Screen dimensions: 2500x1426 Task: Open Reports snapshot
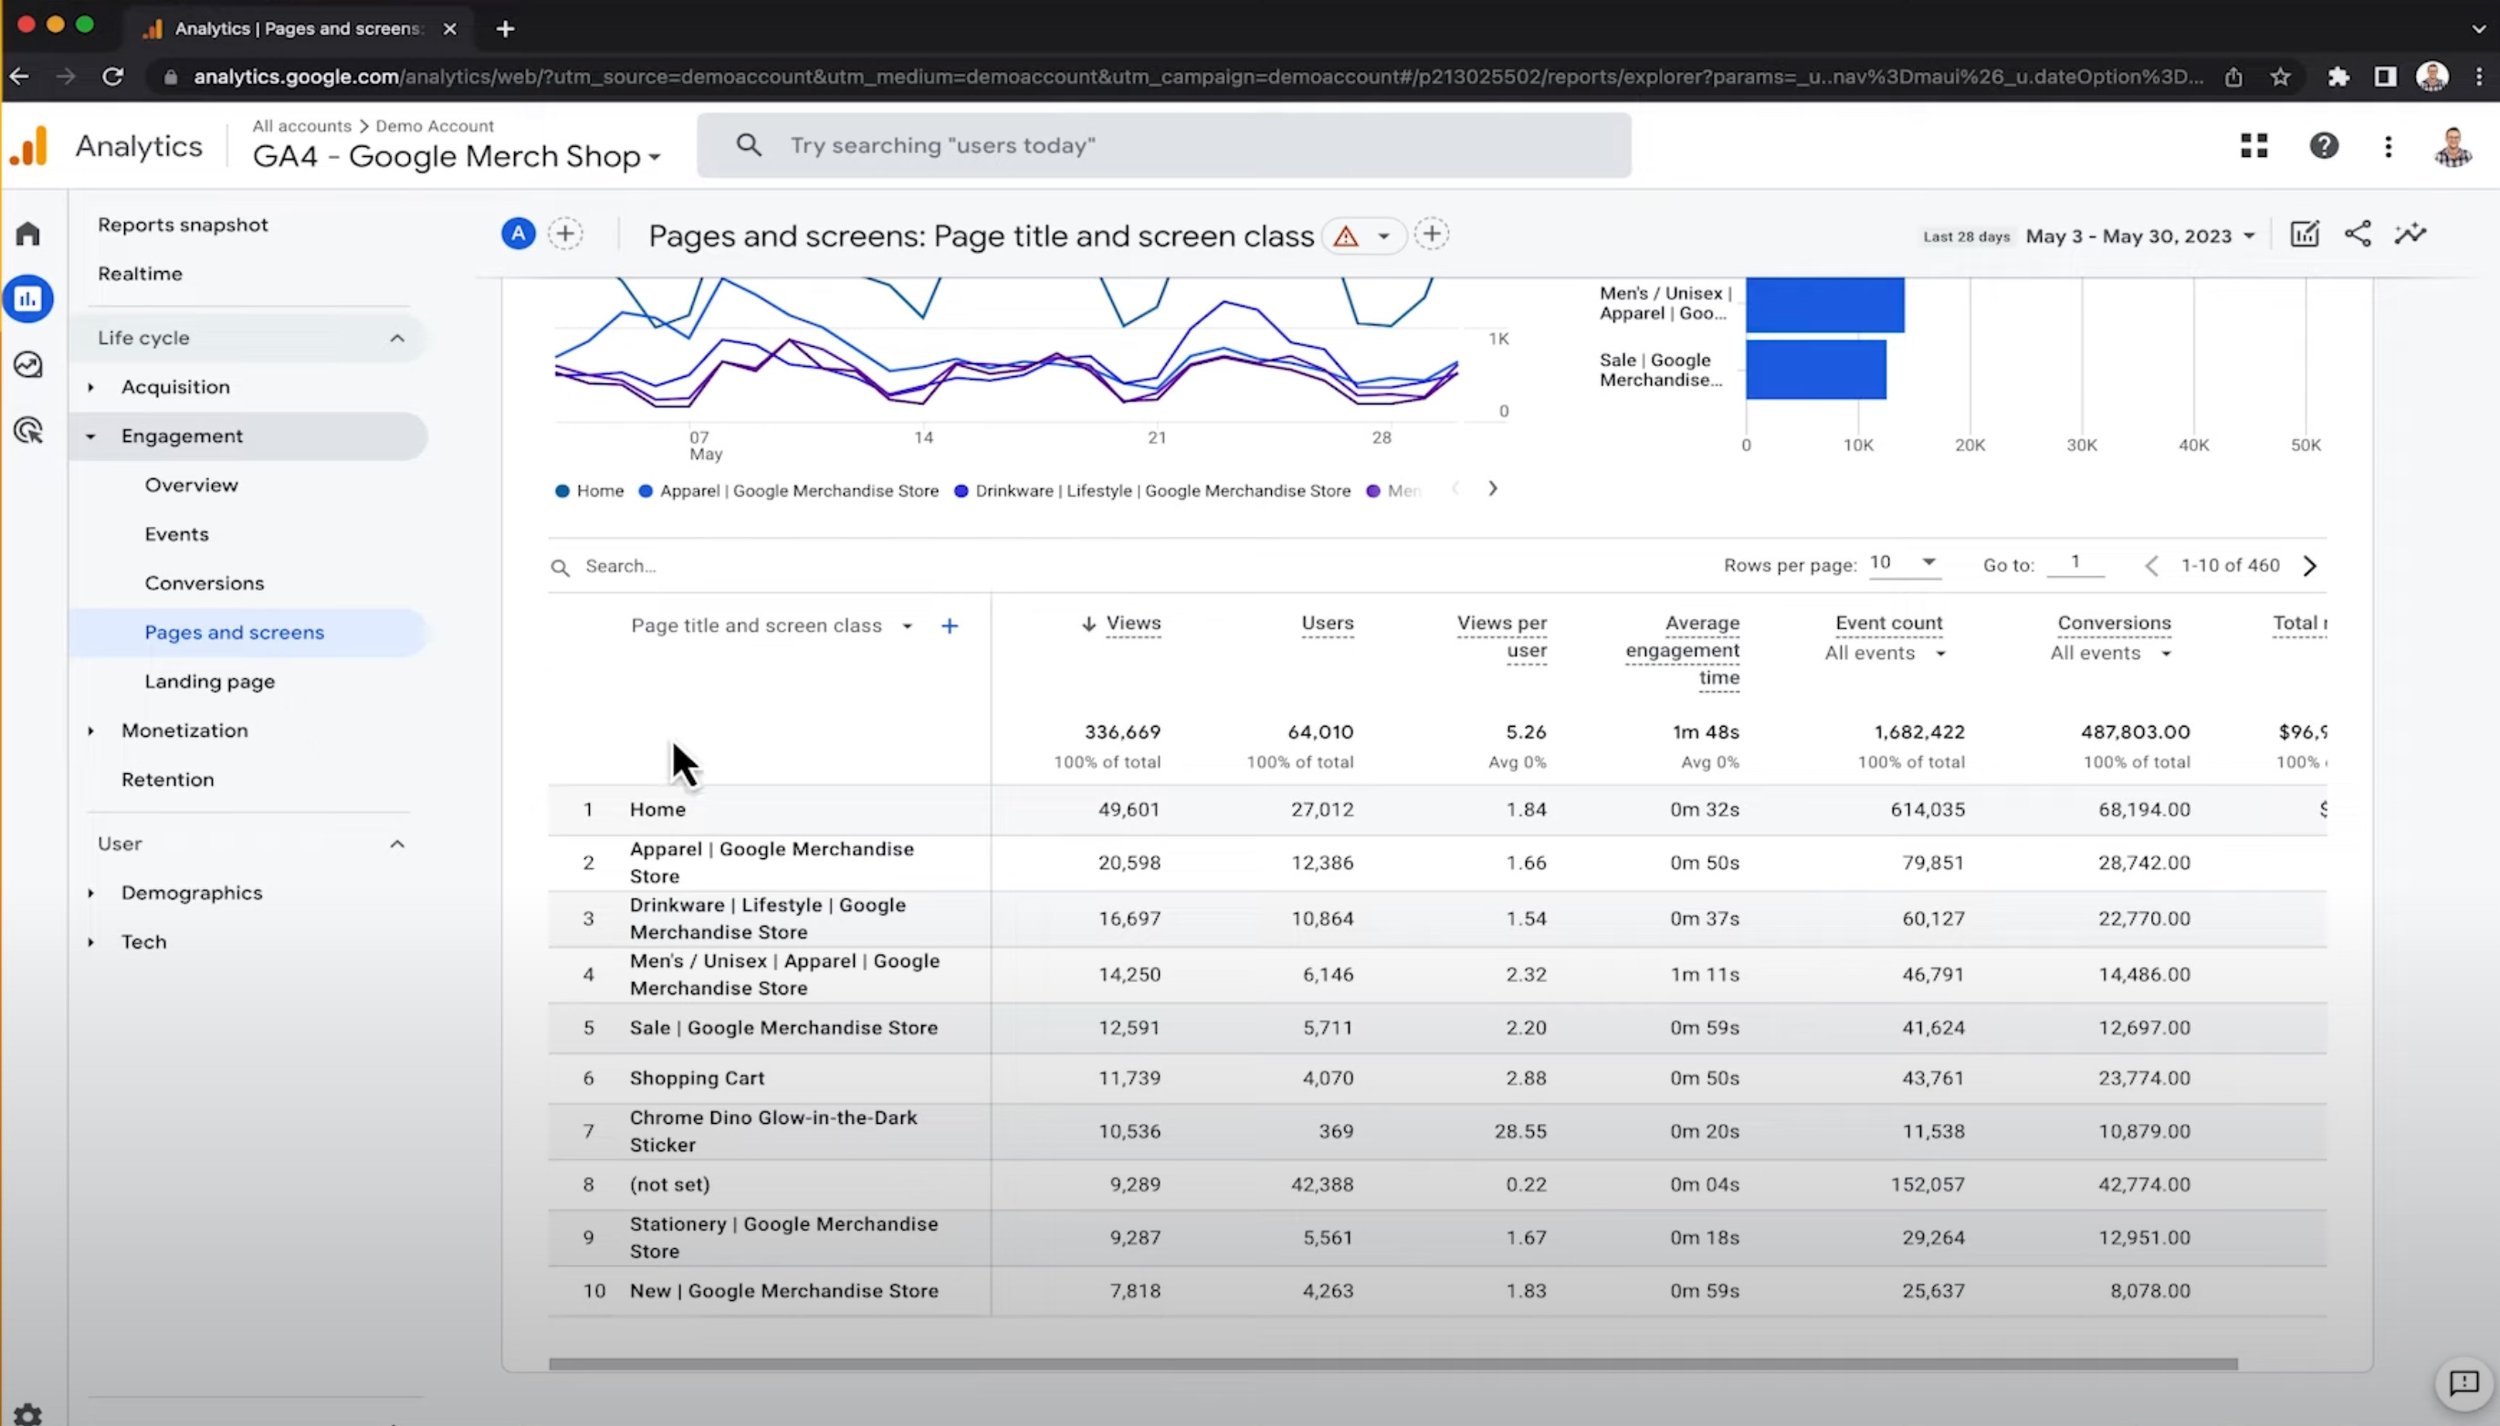click(x=183, y=225)
